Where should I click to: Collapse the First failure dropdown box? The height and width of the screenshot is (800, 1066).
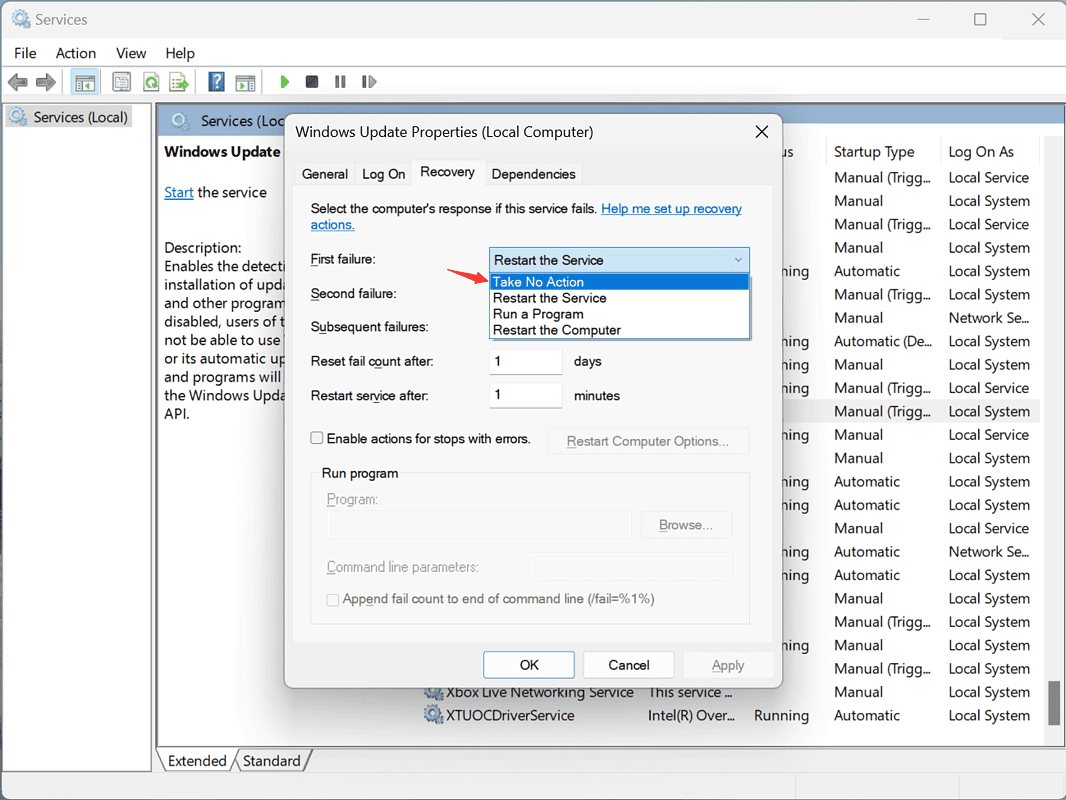point(619,260)
